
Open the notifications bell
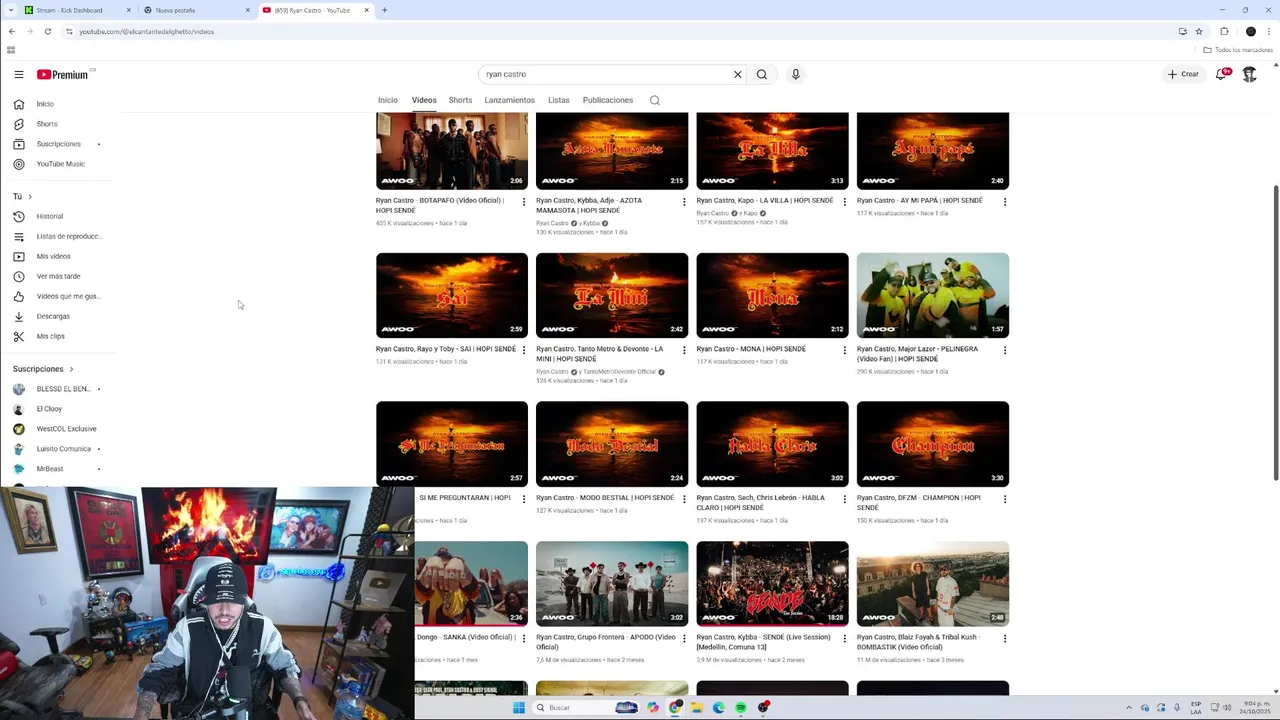1222,74
